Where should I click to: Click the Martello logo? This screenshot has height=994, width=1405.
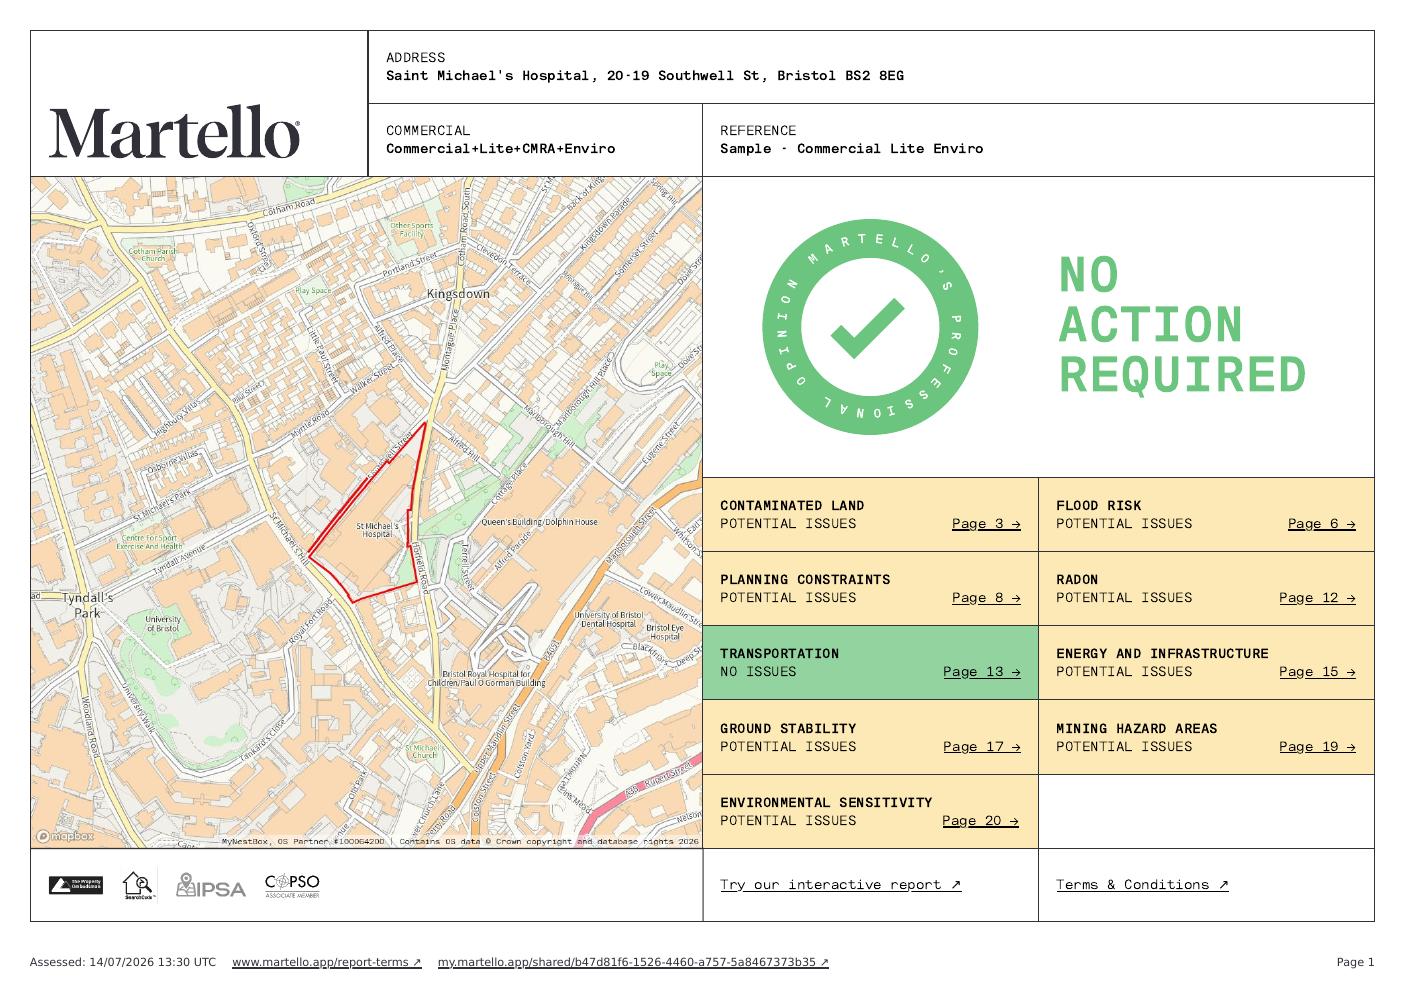pos(175,132)
